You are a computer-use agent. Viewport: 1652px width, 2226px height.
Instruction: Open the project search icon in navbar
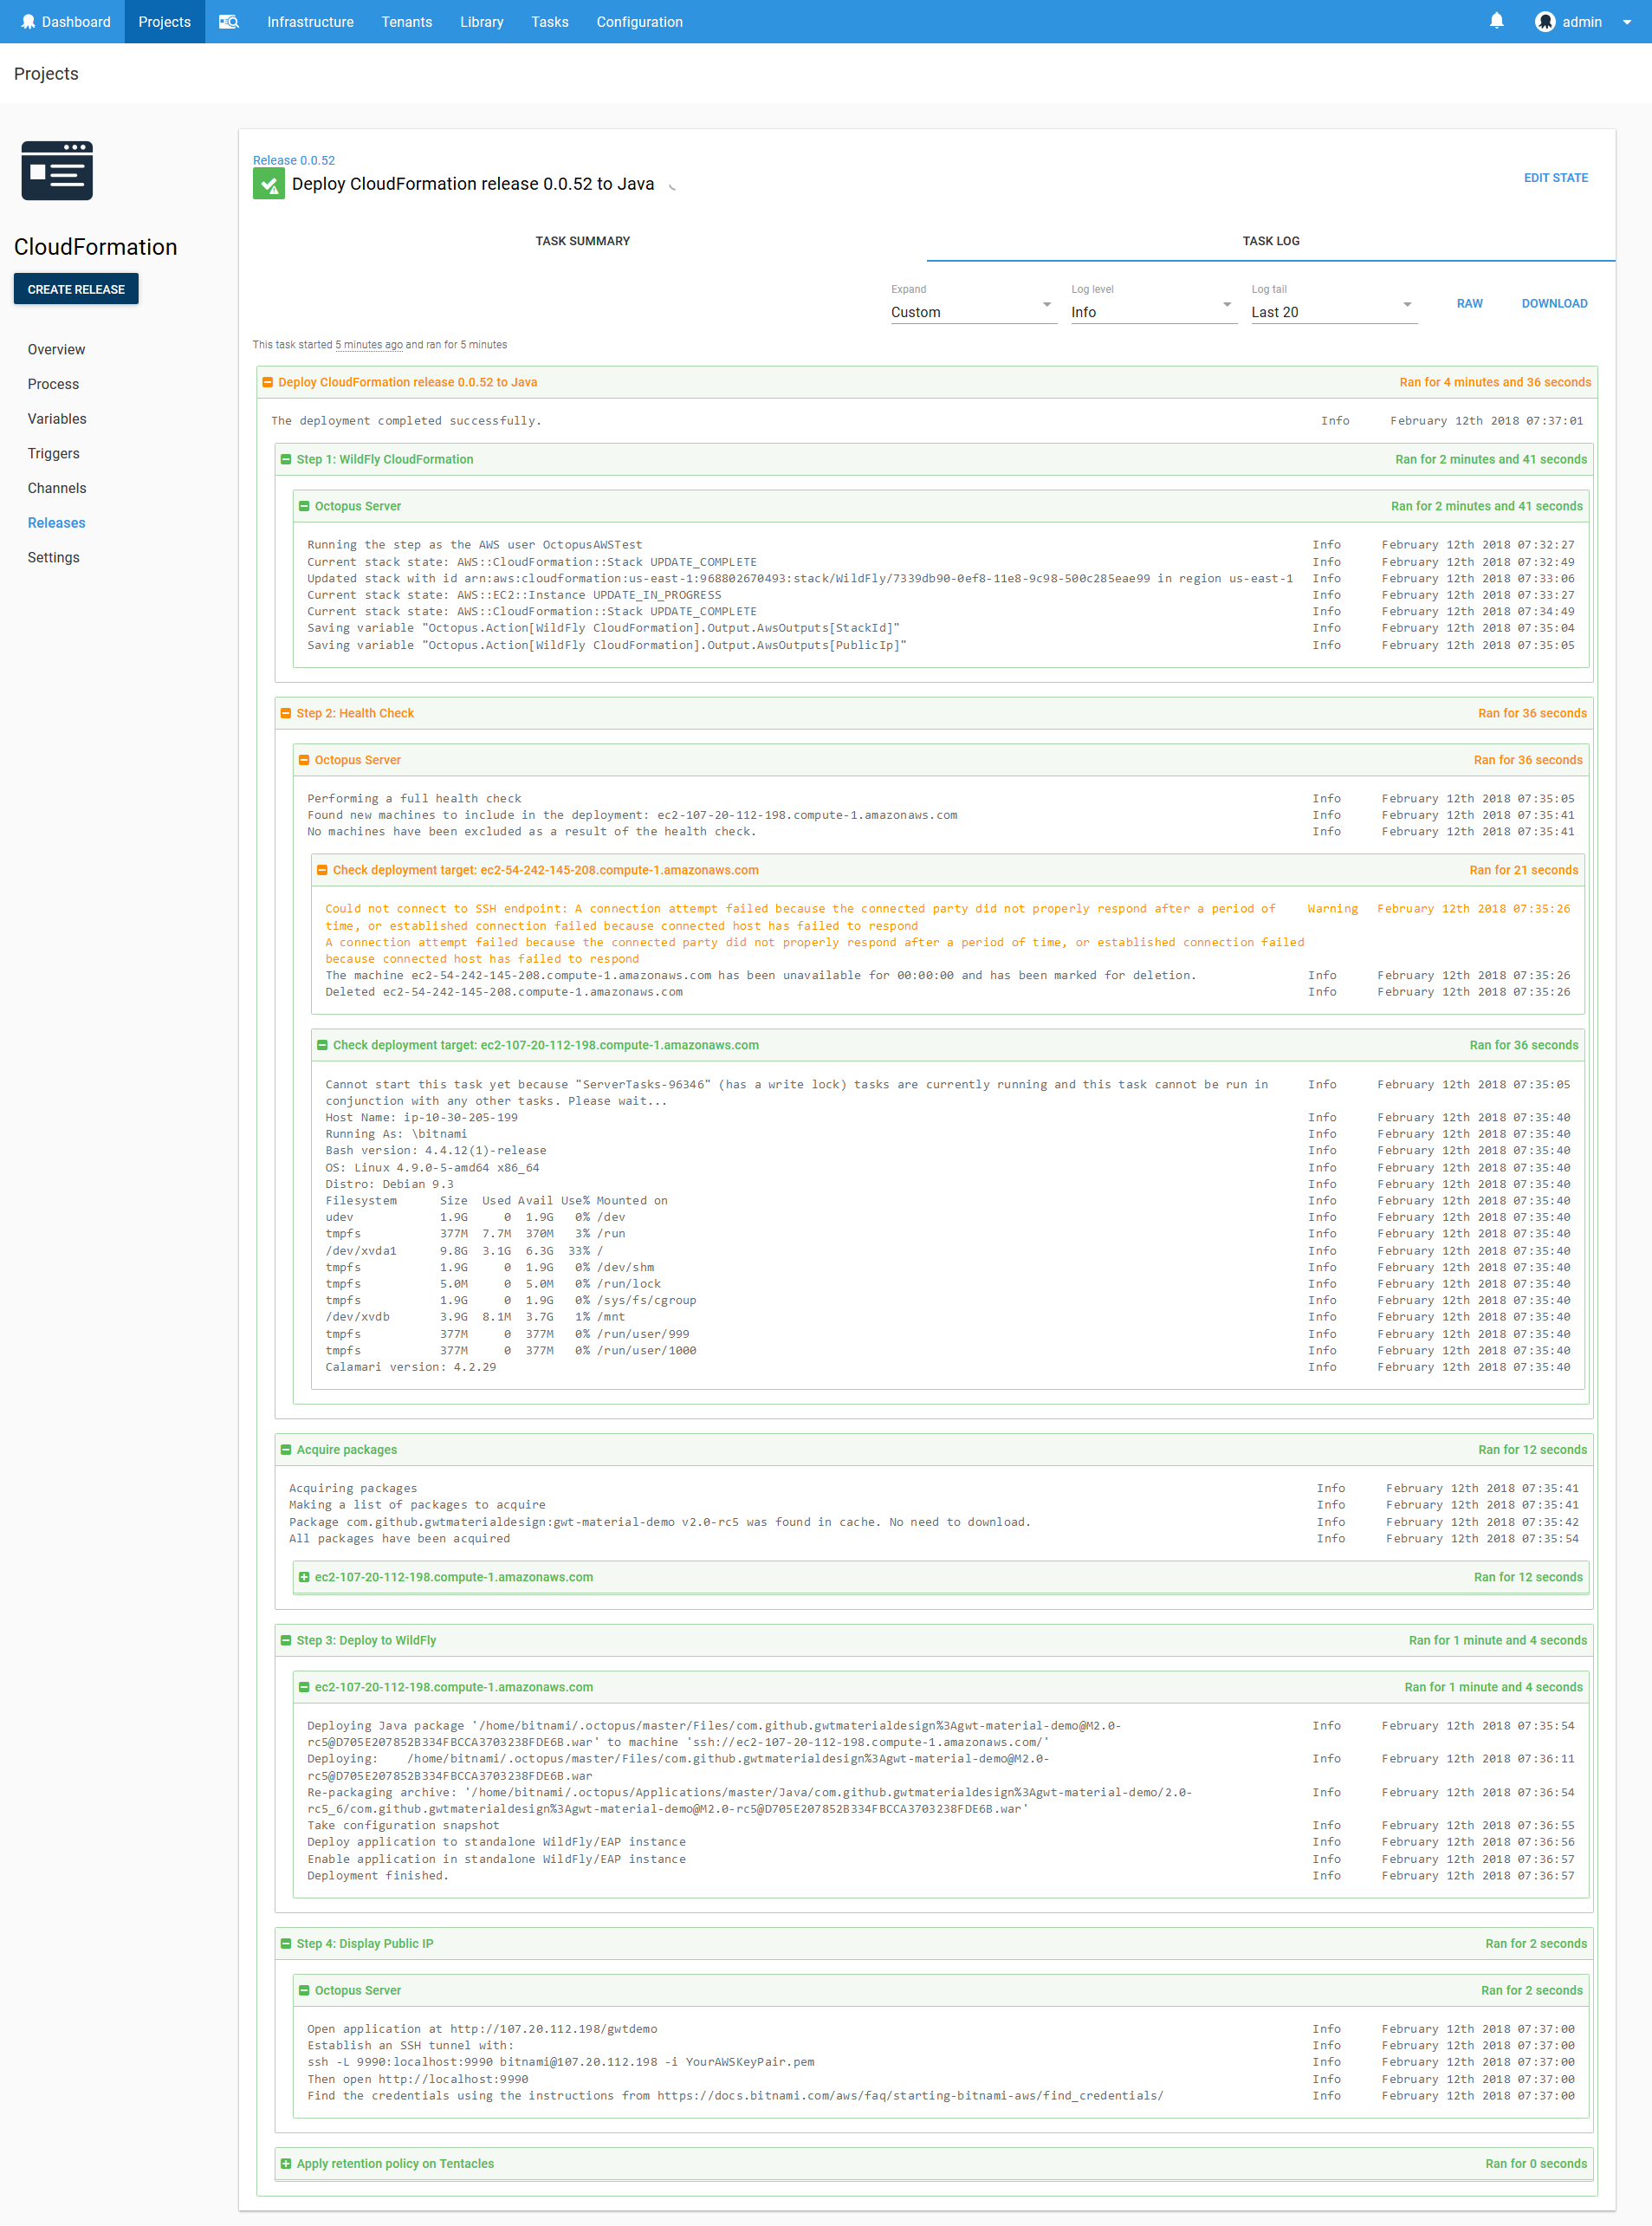coord(228,21)
